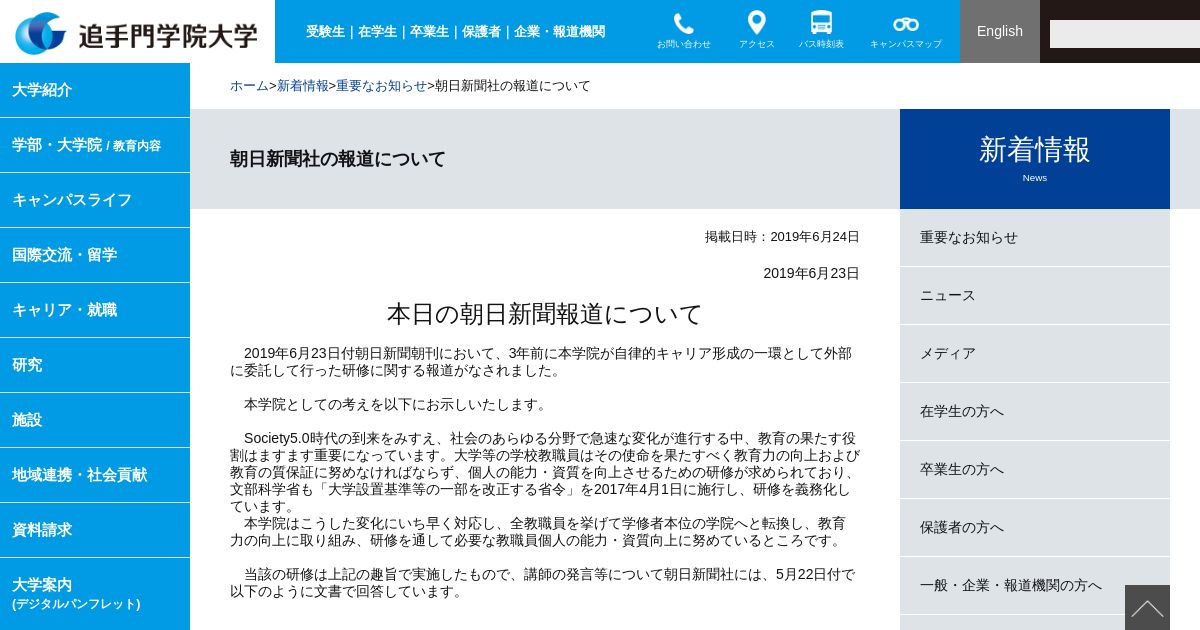Image resolution: width=1200 pixels, height=630 pixels.
Task: Open ニュース in the right news menu
Action: (x=1035, y=296)
